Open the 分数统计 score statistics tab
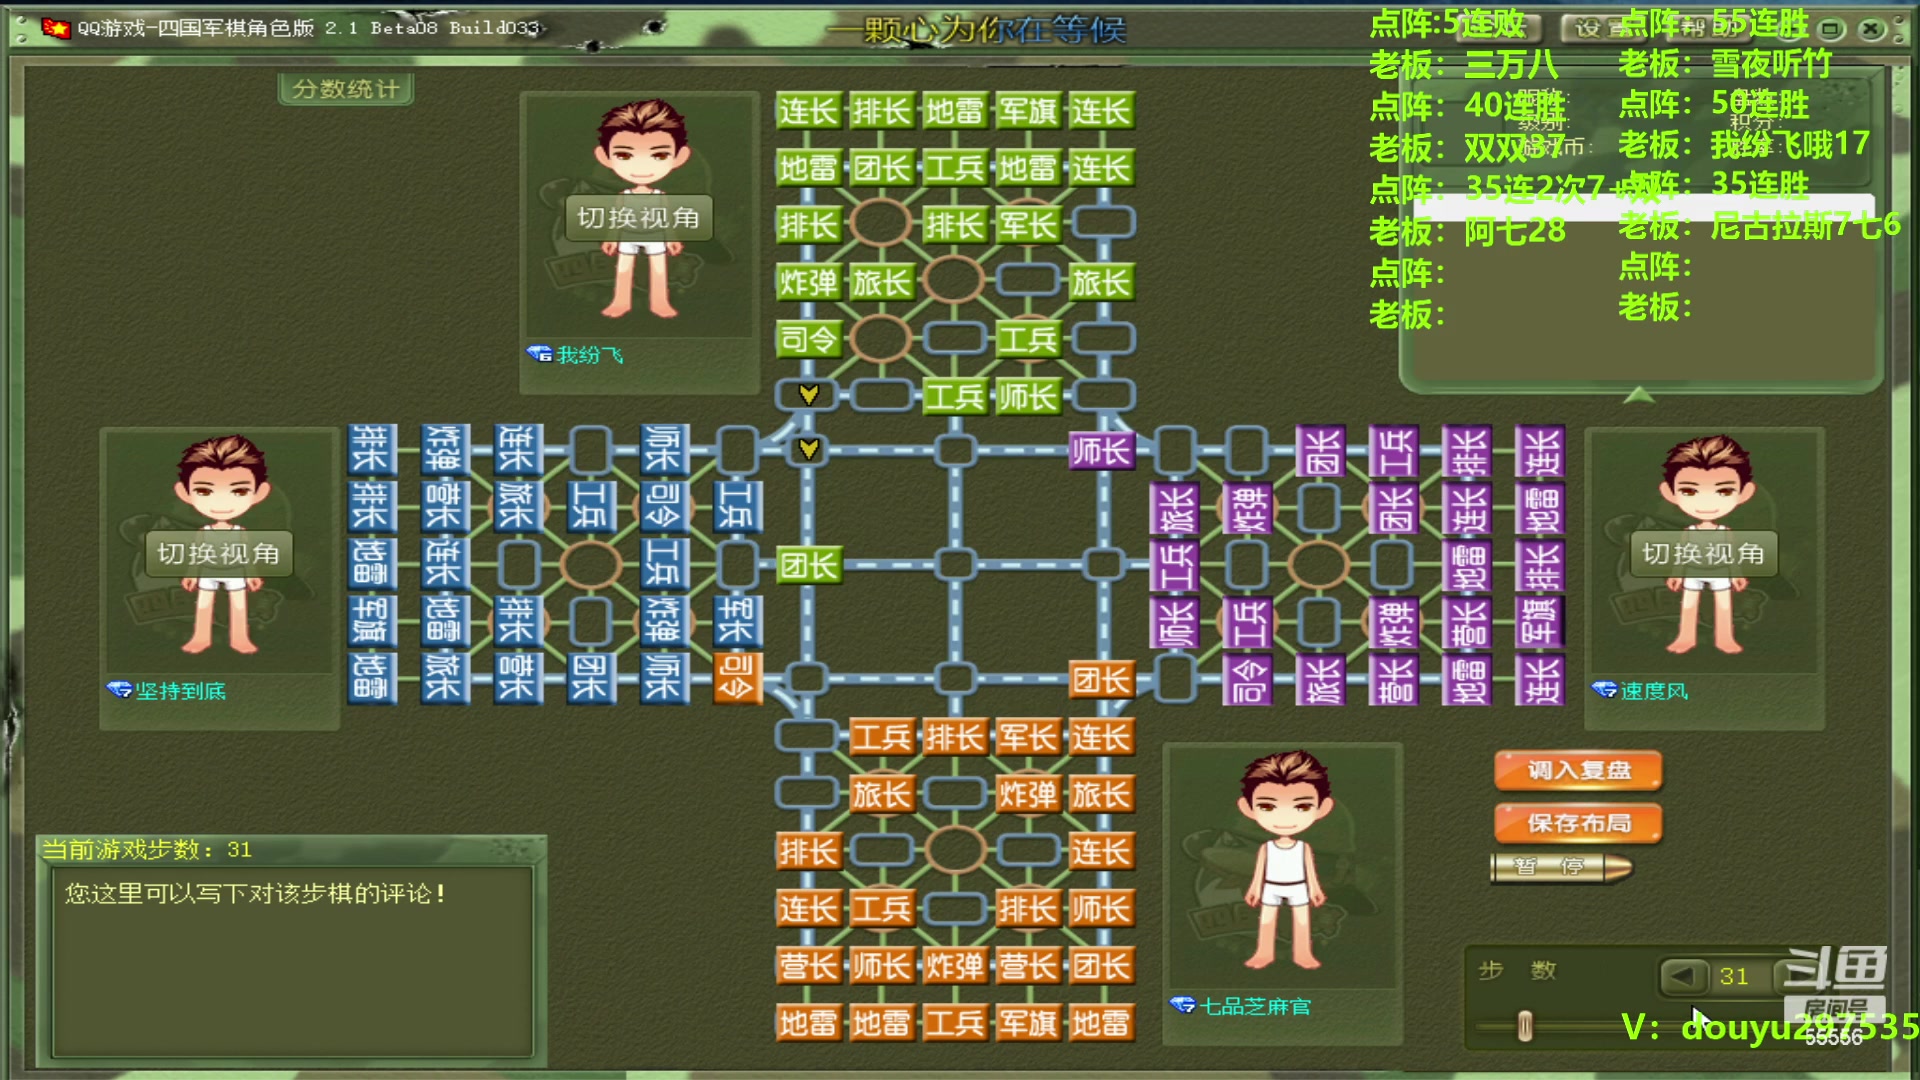Viewport: 1920px width, 1080px height. pyautogui.click(x=346, y=89)
